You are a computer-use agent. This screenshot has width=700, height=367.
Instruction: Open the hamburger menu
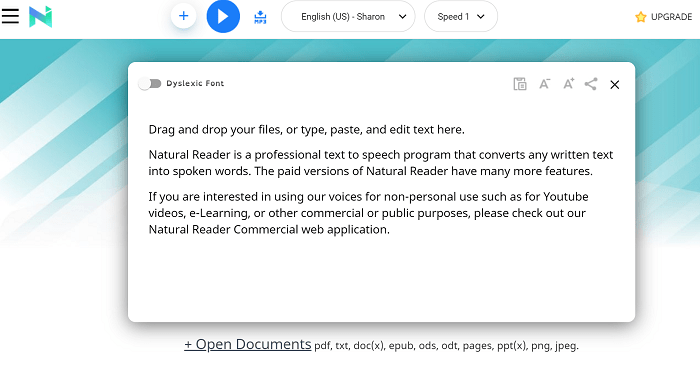click(10, 16)
